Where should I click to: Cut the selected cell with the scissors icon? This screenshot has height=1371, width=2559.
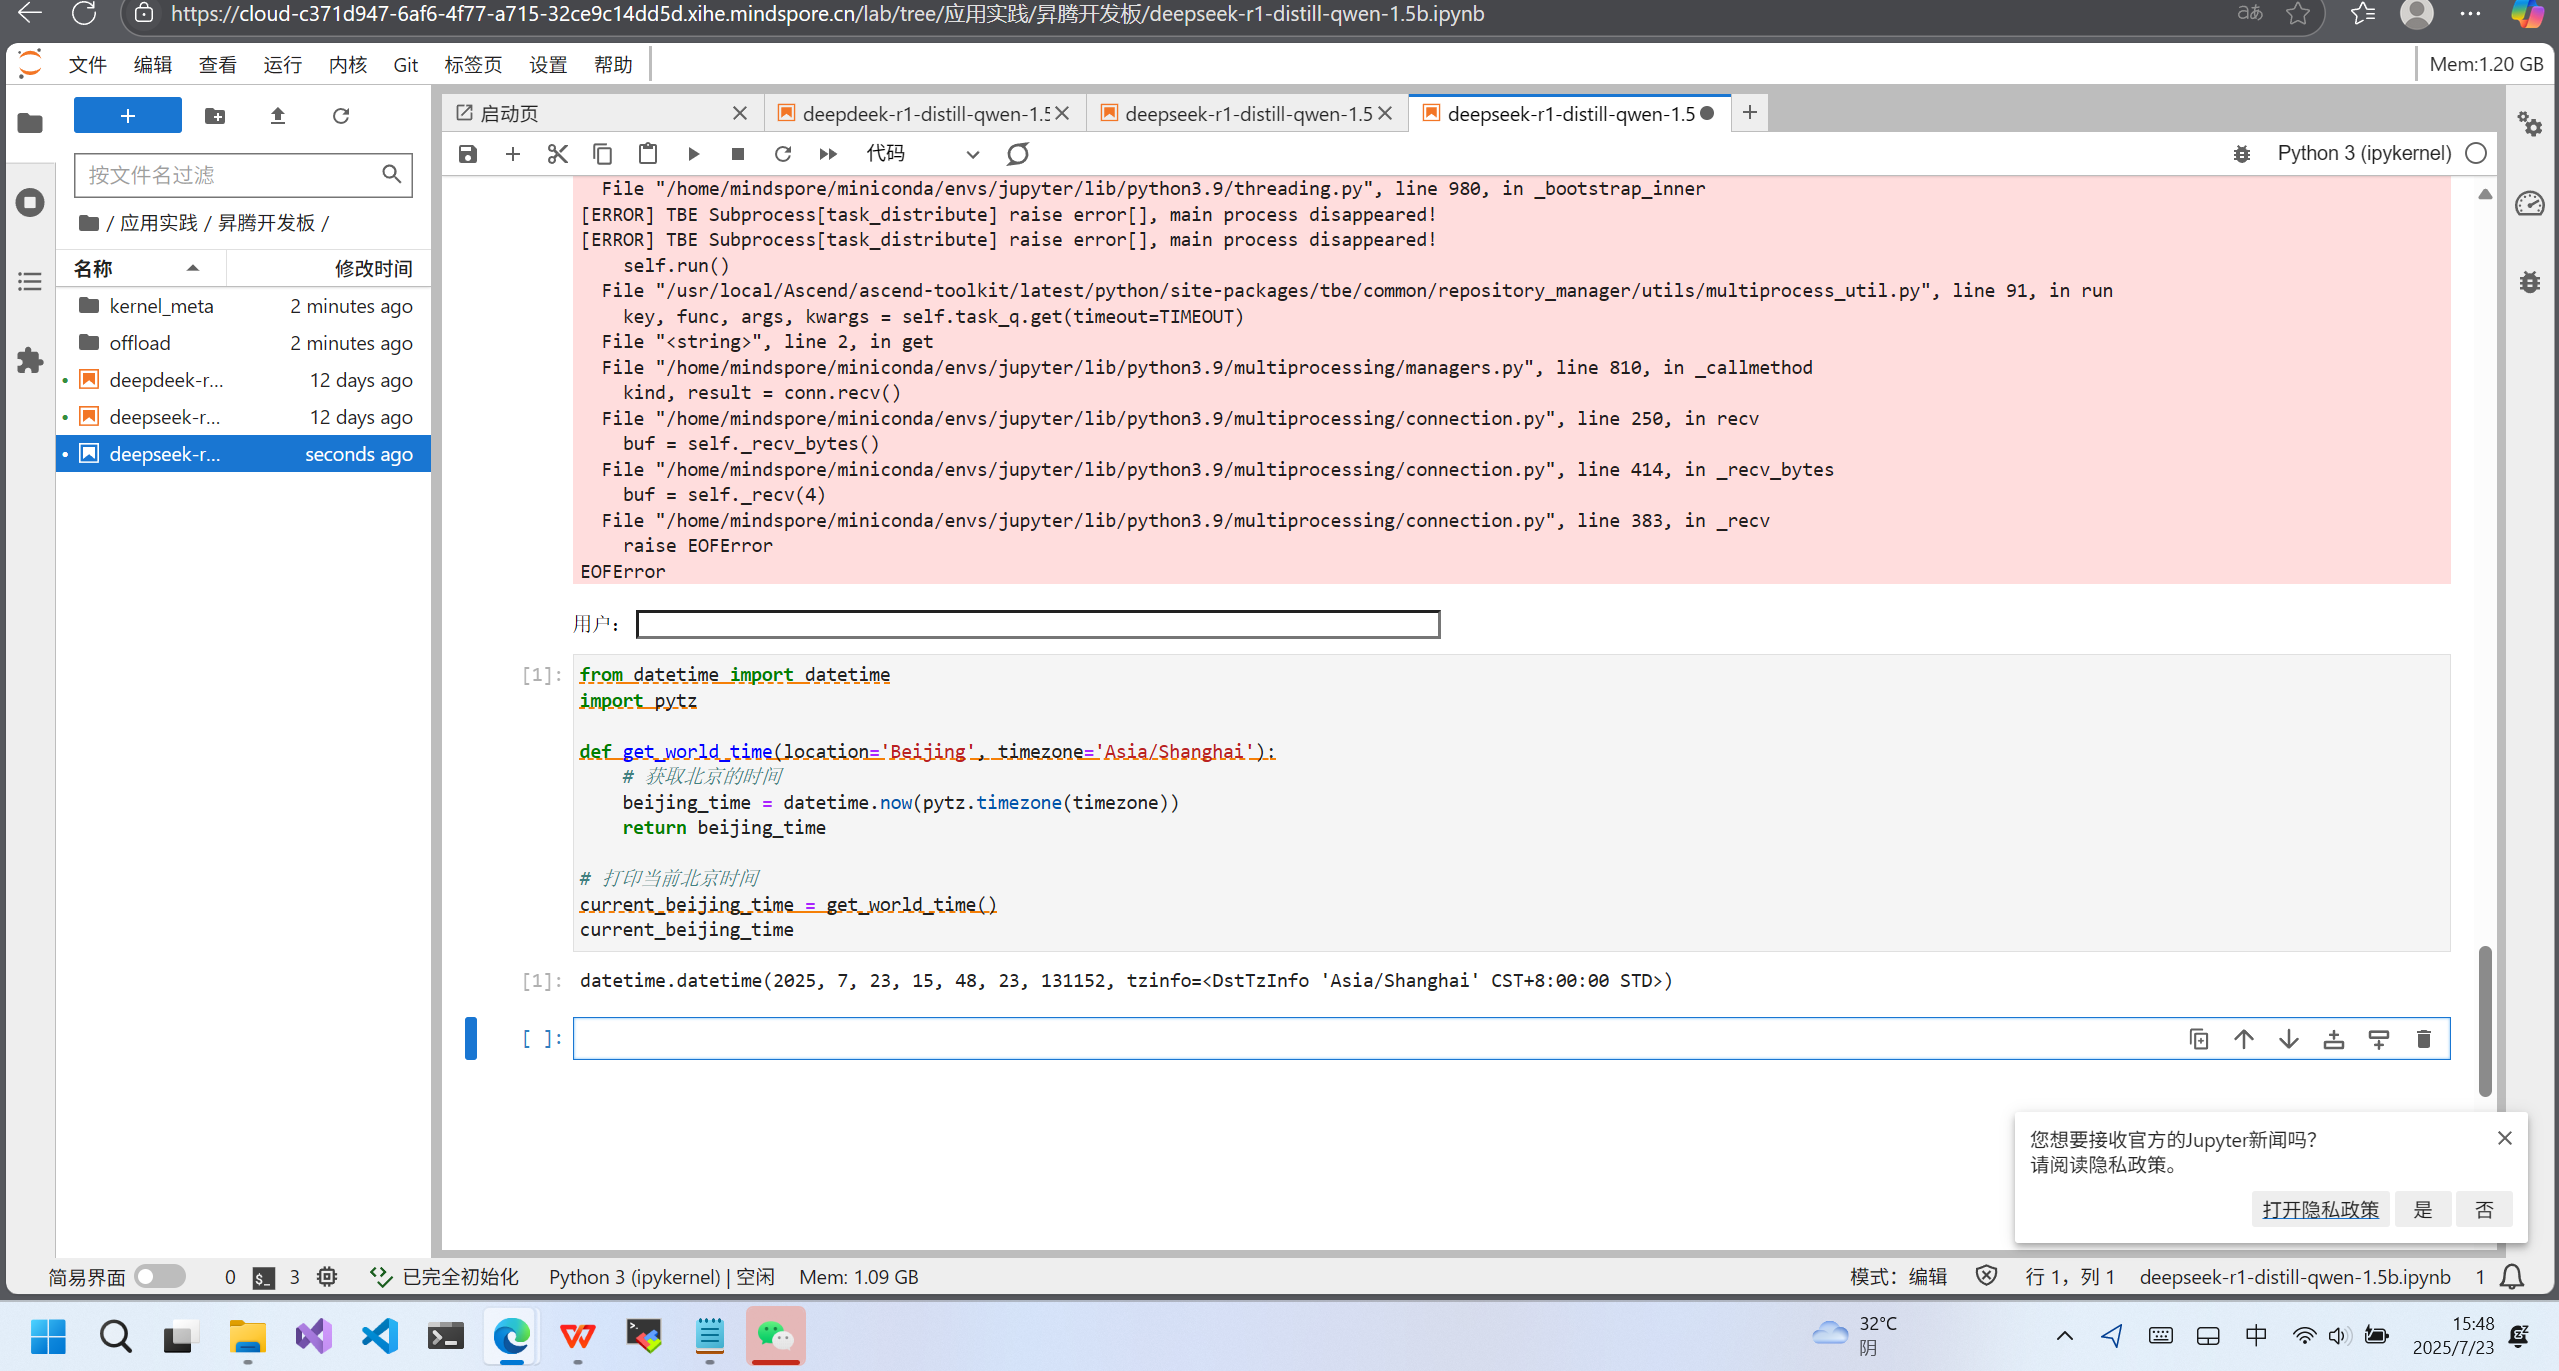pos(557,154)
